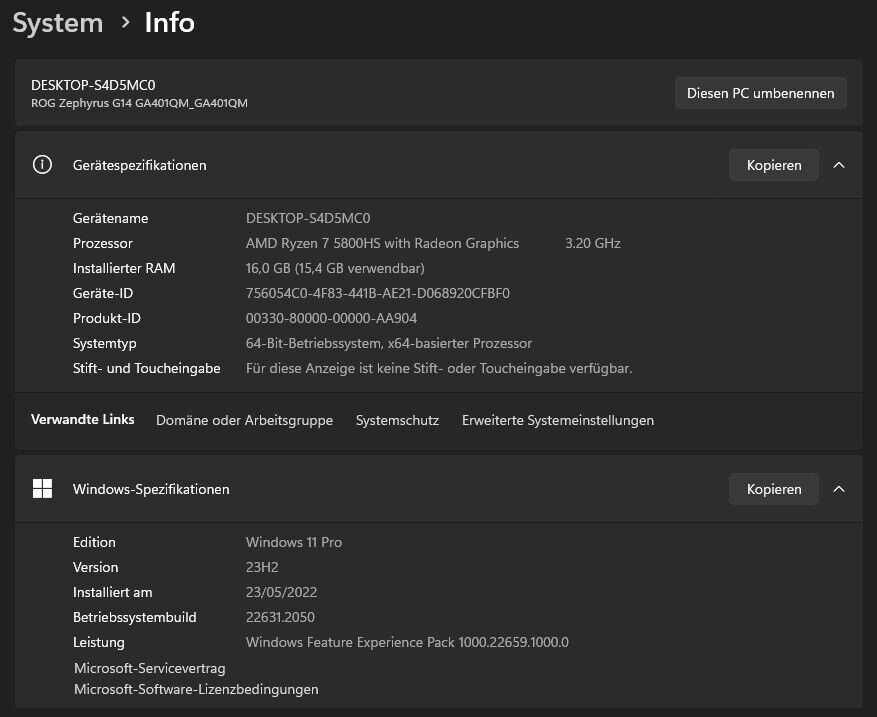Select the Version value 23H2
Image resolution: width=877 pixels, height=717 pixels.
pyautogui.click(x=262, y=567)
